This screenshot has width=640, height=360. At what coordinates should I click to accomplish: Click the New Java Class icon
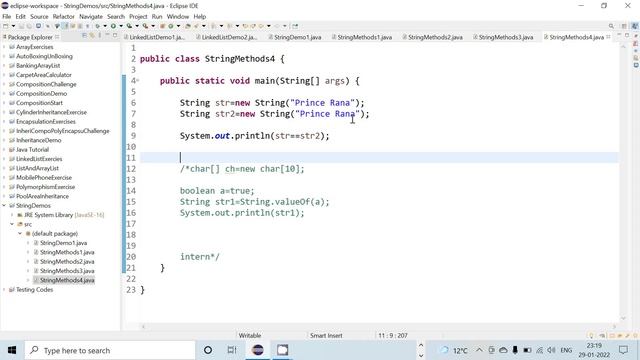click(171, 26)
